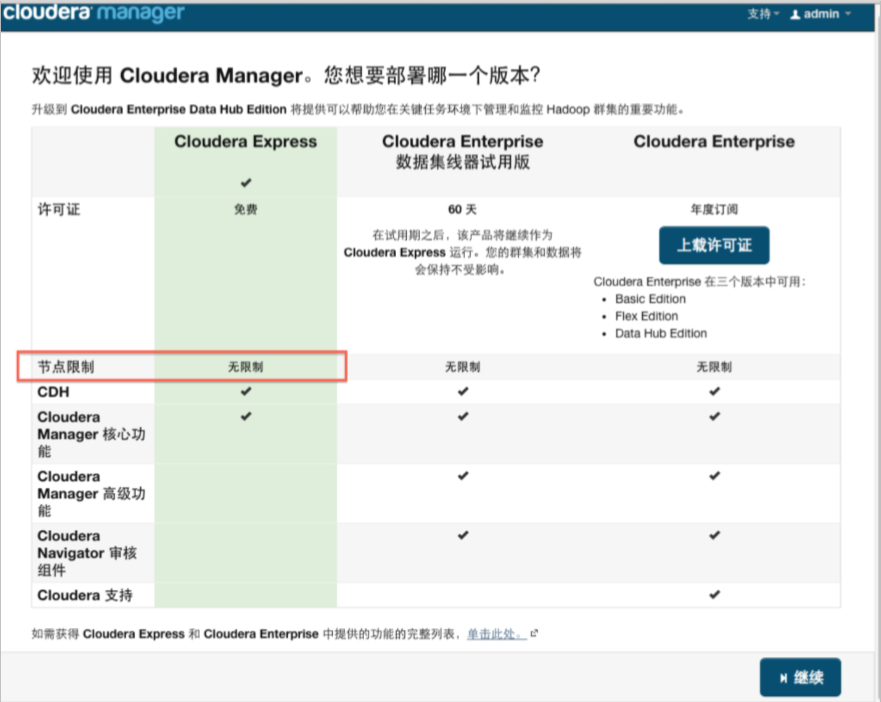Click 无限制 in the Express column
The width and height of the screenshot is (881, 702).
point(246,367)
